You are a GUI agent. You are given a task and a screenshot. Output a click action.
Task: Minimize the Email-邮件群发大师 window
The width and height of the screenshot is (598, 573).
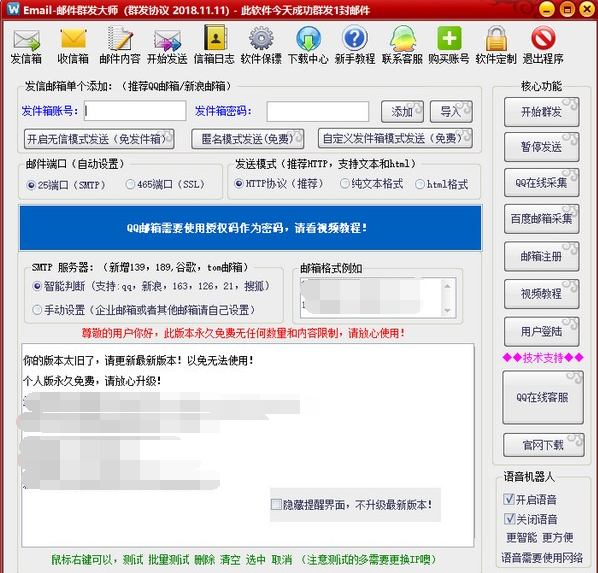(547, 10)
